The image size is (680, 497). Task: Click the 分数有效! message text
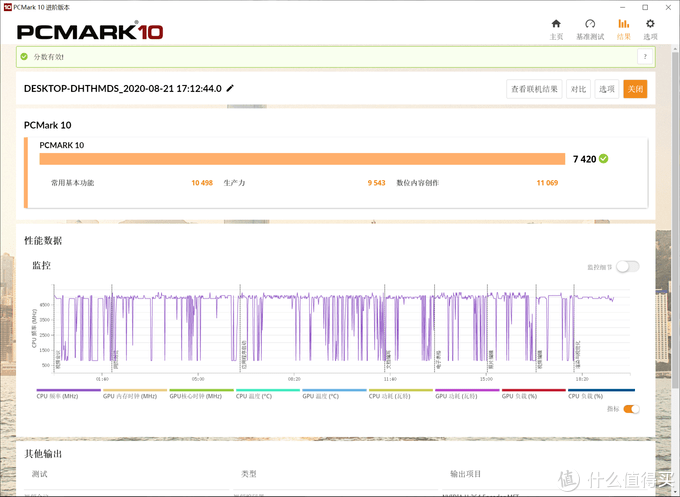pyautogui.click(x=49, y=57)
